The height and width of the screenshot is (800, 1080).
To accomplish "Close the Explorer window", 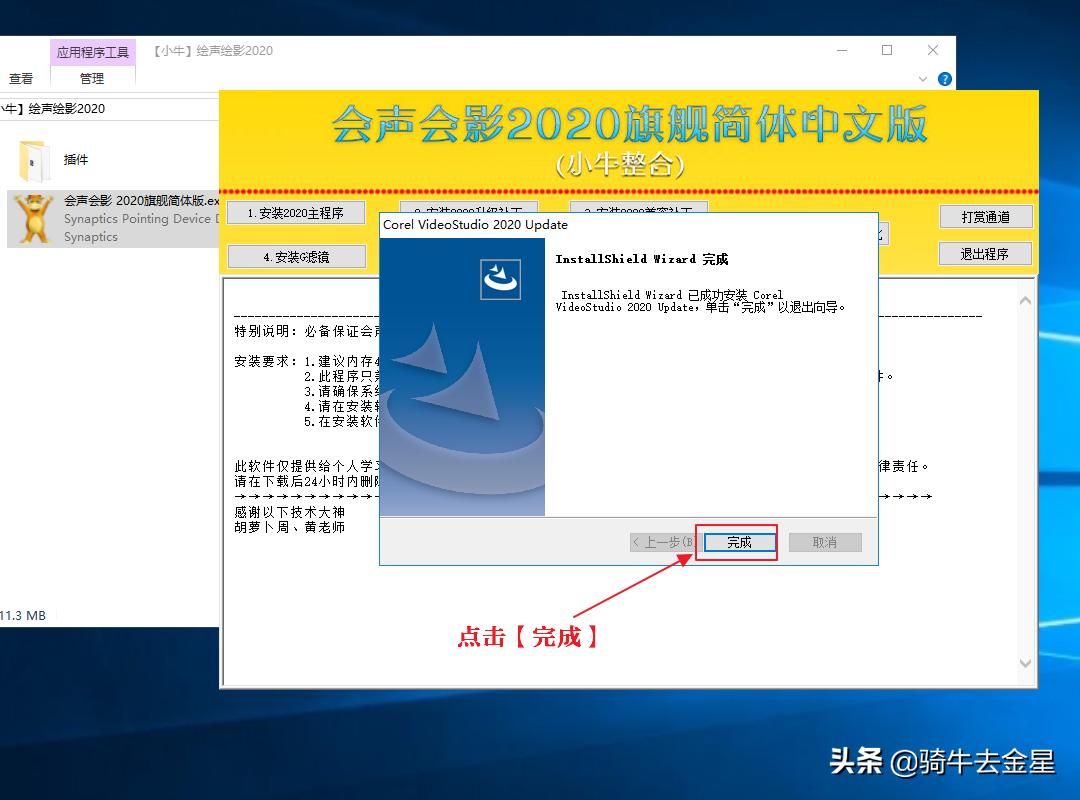I will tap(933, 50).
